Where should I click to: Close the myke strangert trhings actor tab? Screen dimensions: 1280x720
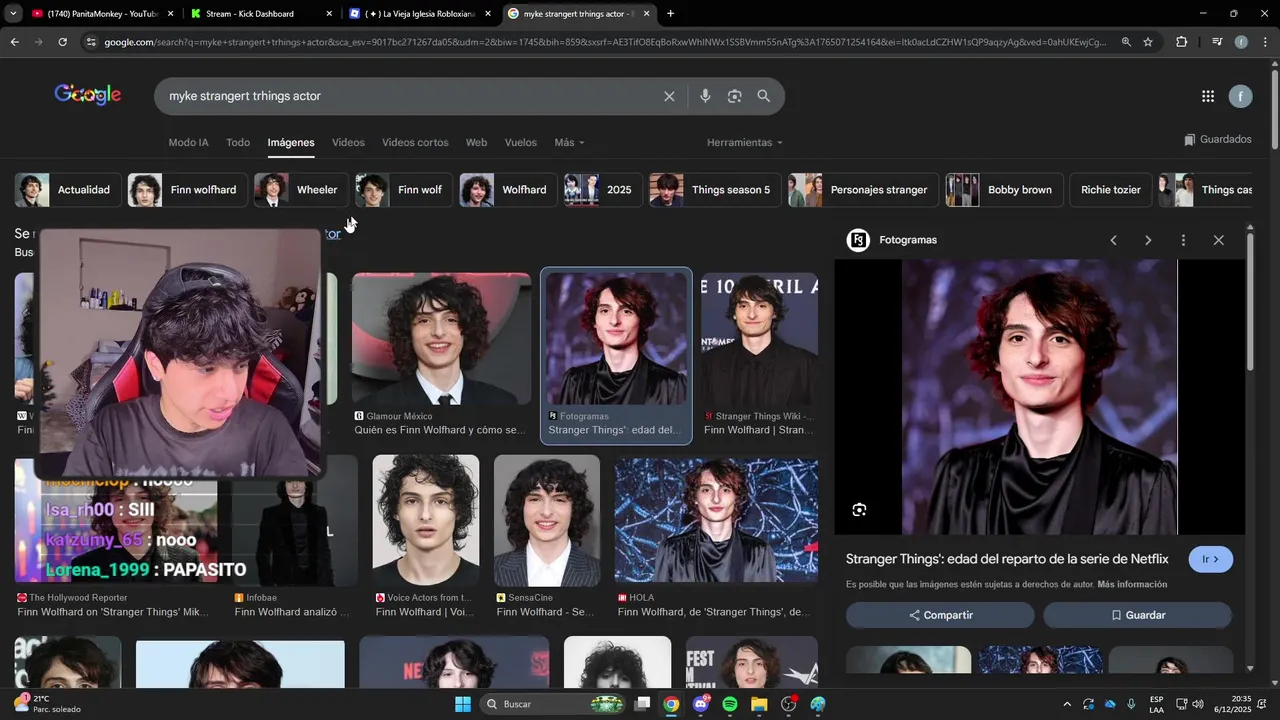(x=647, y=14)
